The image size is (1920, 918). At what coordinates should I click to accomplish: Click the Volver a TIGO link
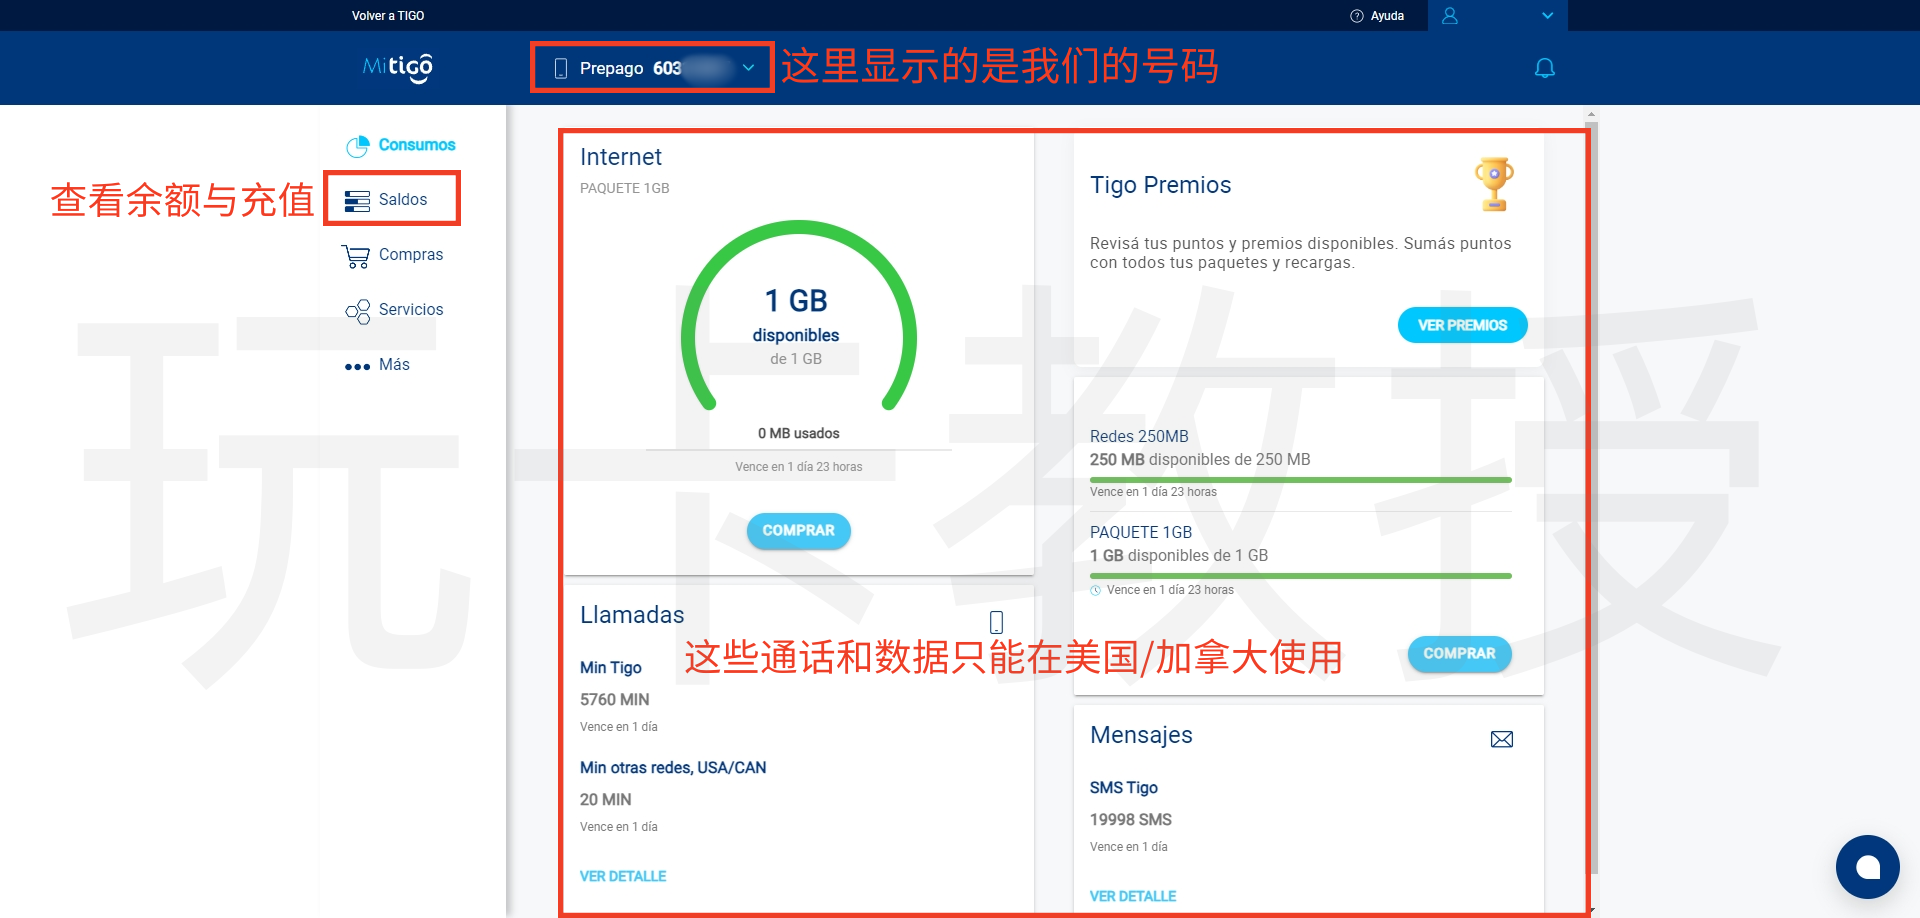point(388,16)
